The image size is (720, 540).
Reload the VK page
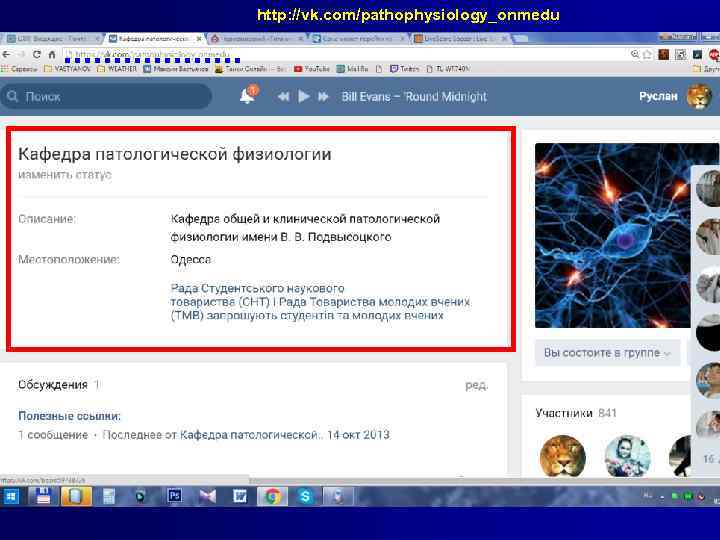coord(37,54)
